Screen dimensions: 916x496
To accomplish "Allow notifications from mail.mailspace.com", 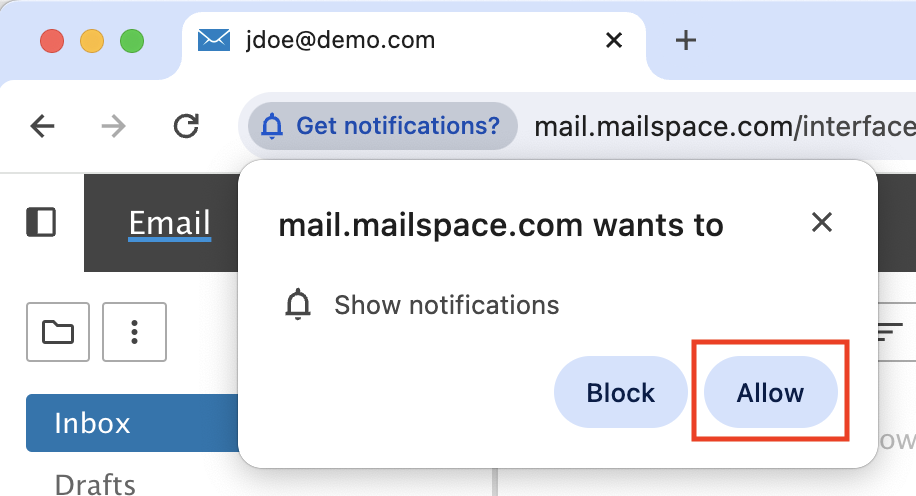I will [771, 393].
